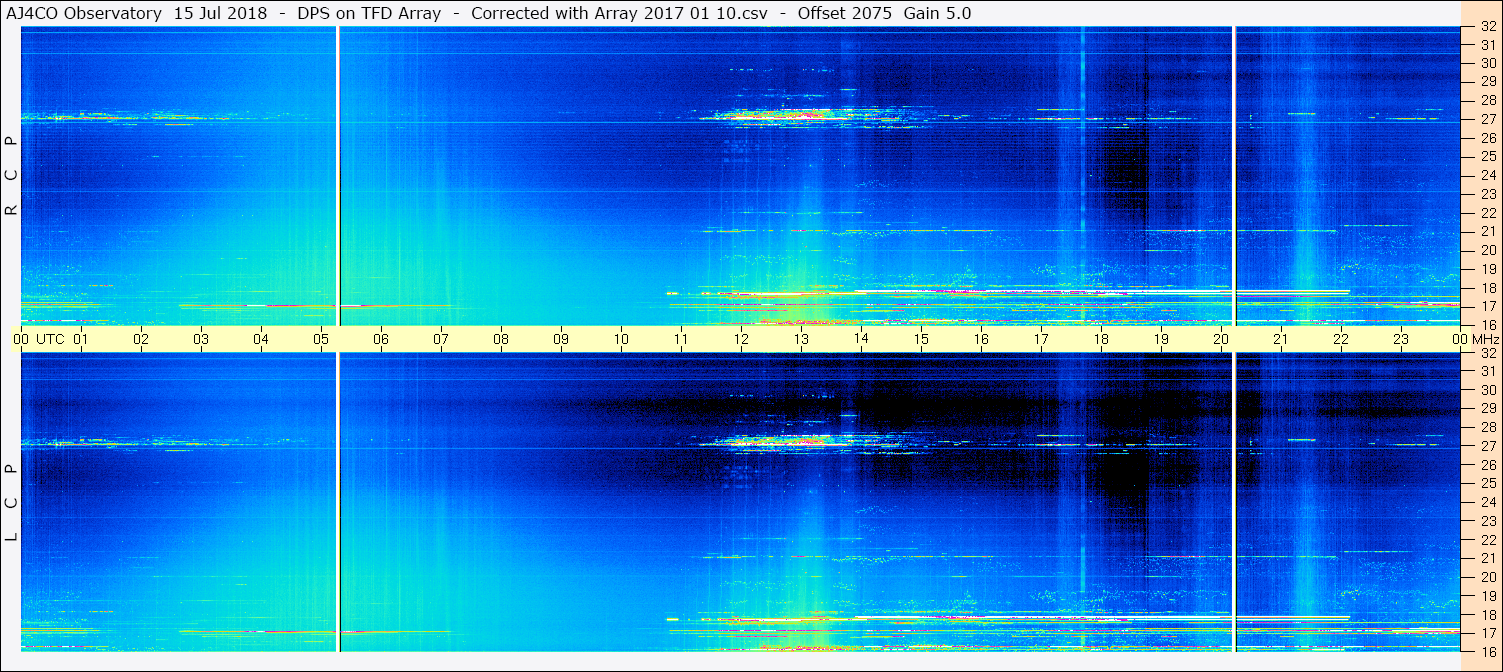
Task: Click 32 MHz label on RCP frequency axis
Action: 1488,27
